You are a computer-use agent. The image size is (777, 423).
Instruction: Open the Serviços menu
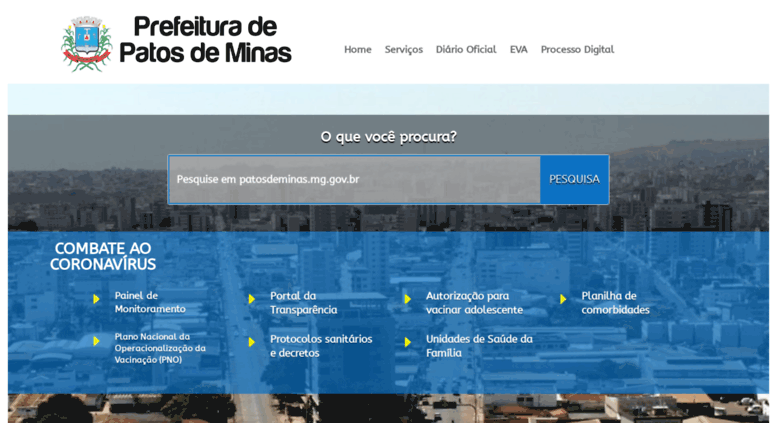404,50
